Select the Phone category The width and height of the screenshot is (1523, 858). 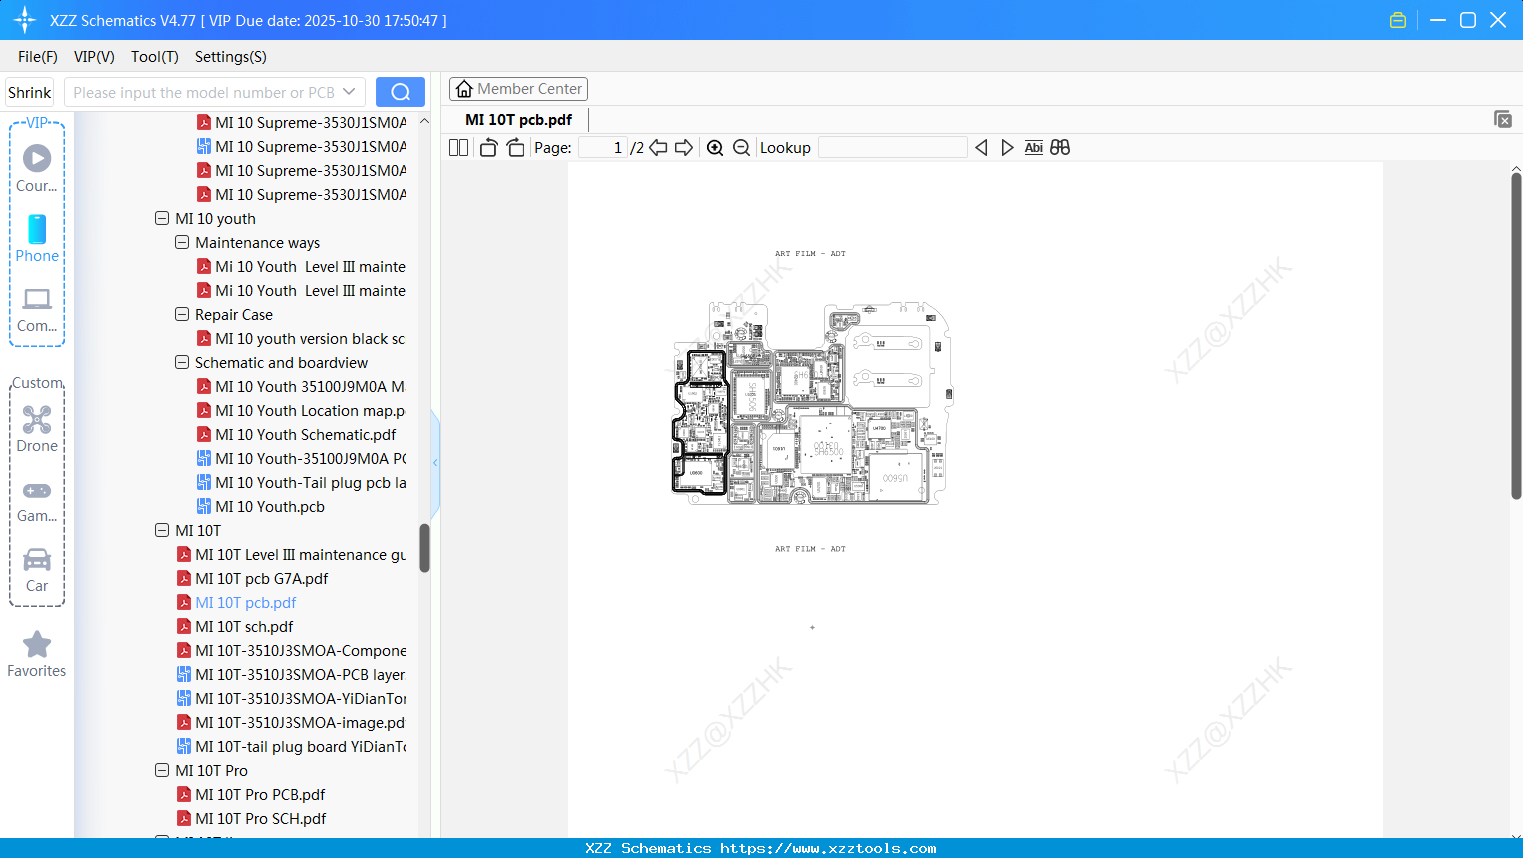tap(37, 239)
